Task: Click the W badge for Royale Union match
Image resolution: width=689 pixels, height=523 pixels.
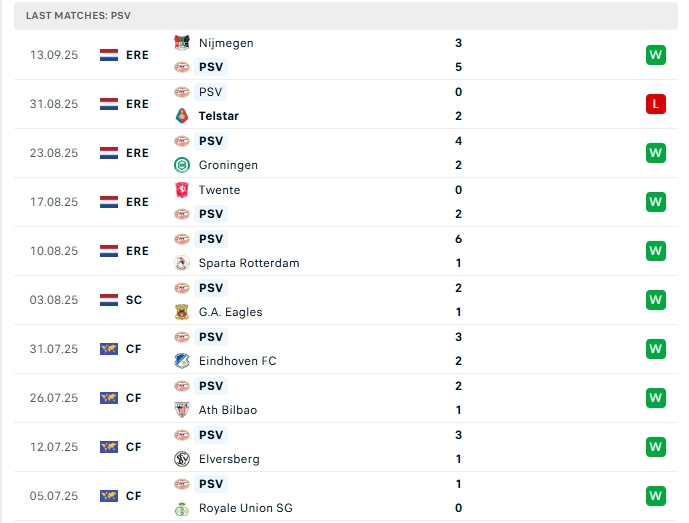Action: 656,496
